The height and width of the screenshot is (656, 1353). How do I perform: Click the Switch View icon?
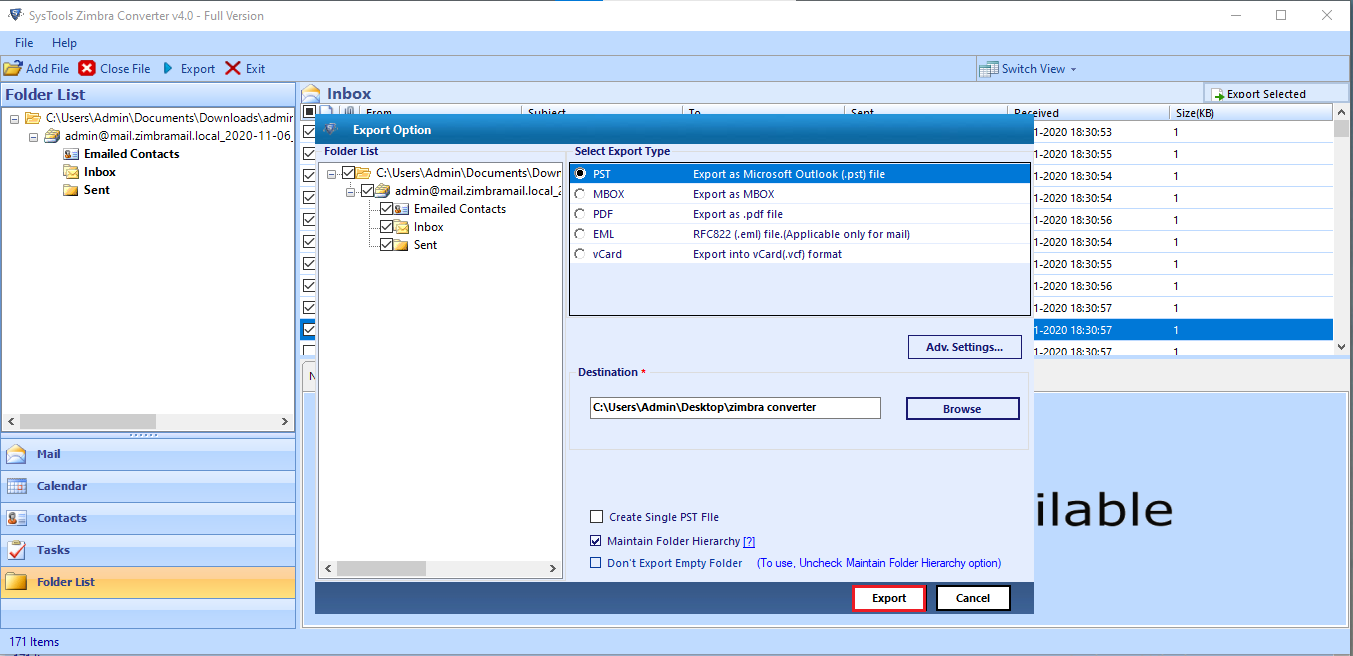(x=989, y=69)
